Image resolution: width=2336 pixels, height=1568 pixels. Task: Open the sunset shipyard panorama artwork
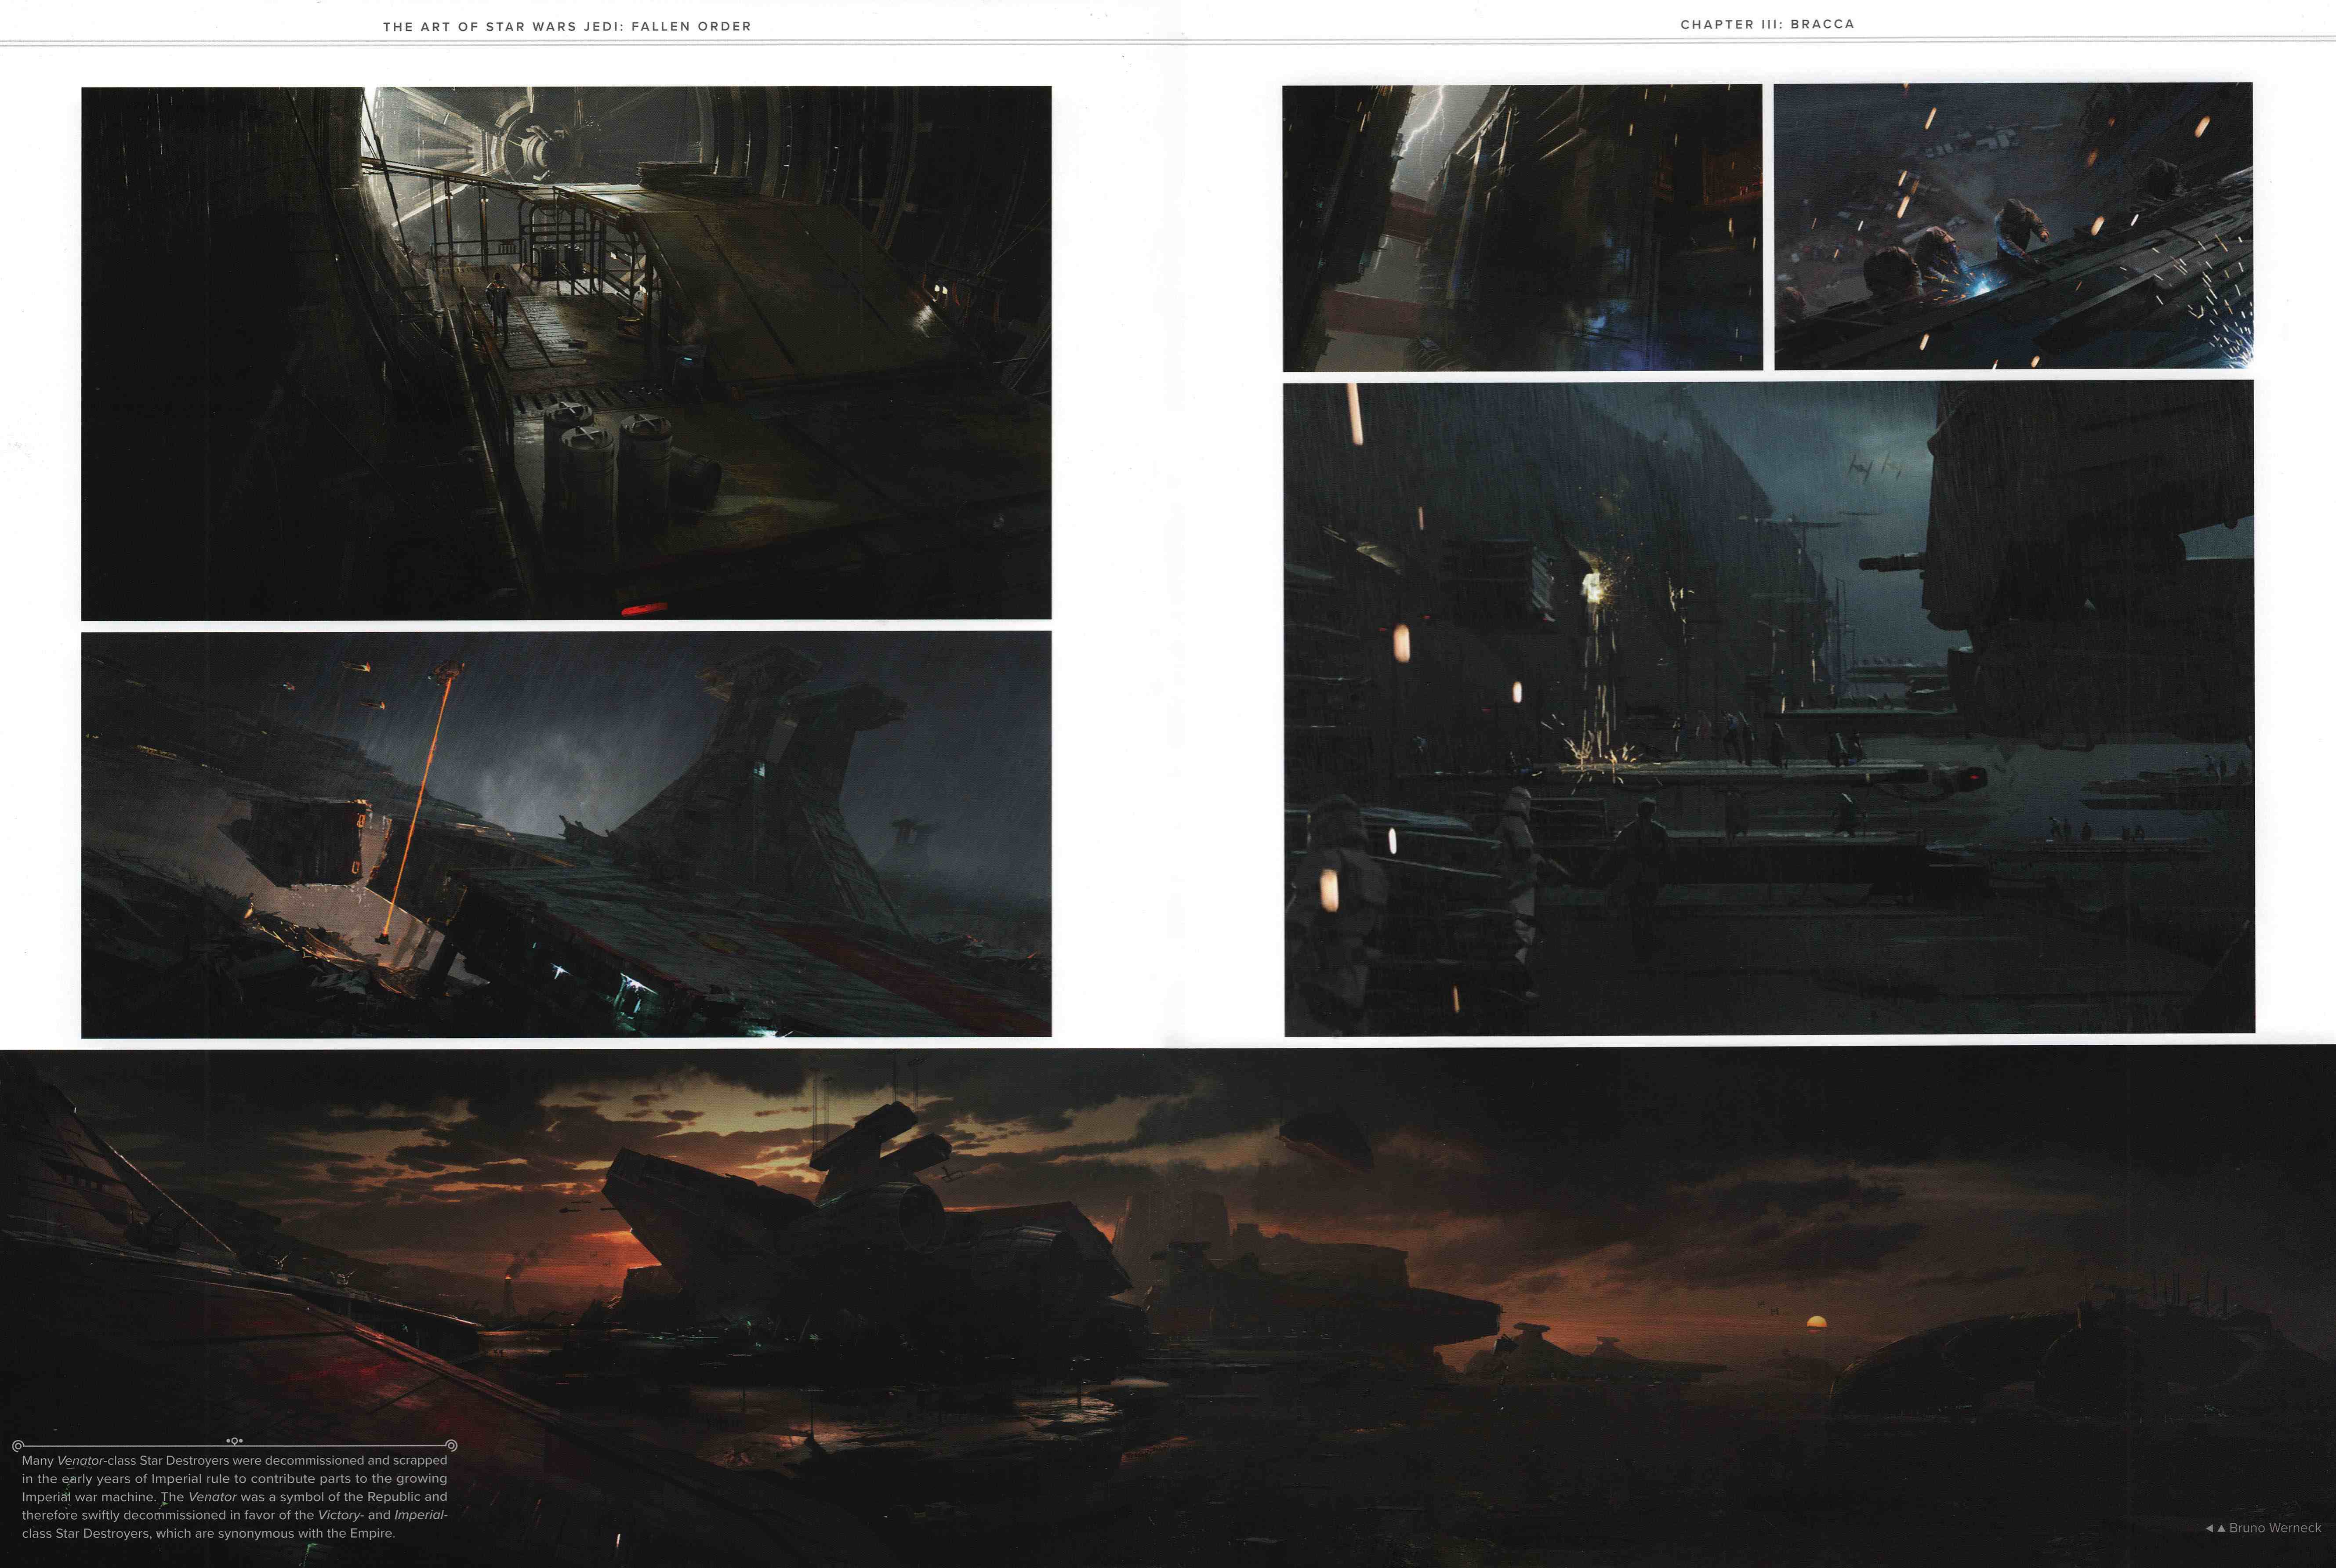click(1168, 1307)
